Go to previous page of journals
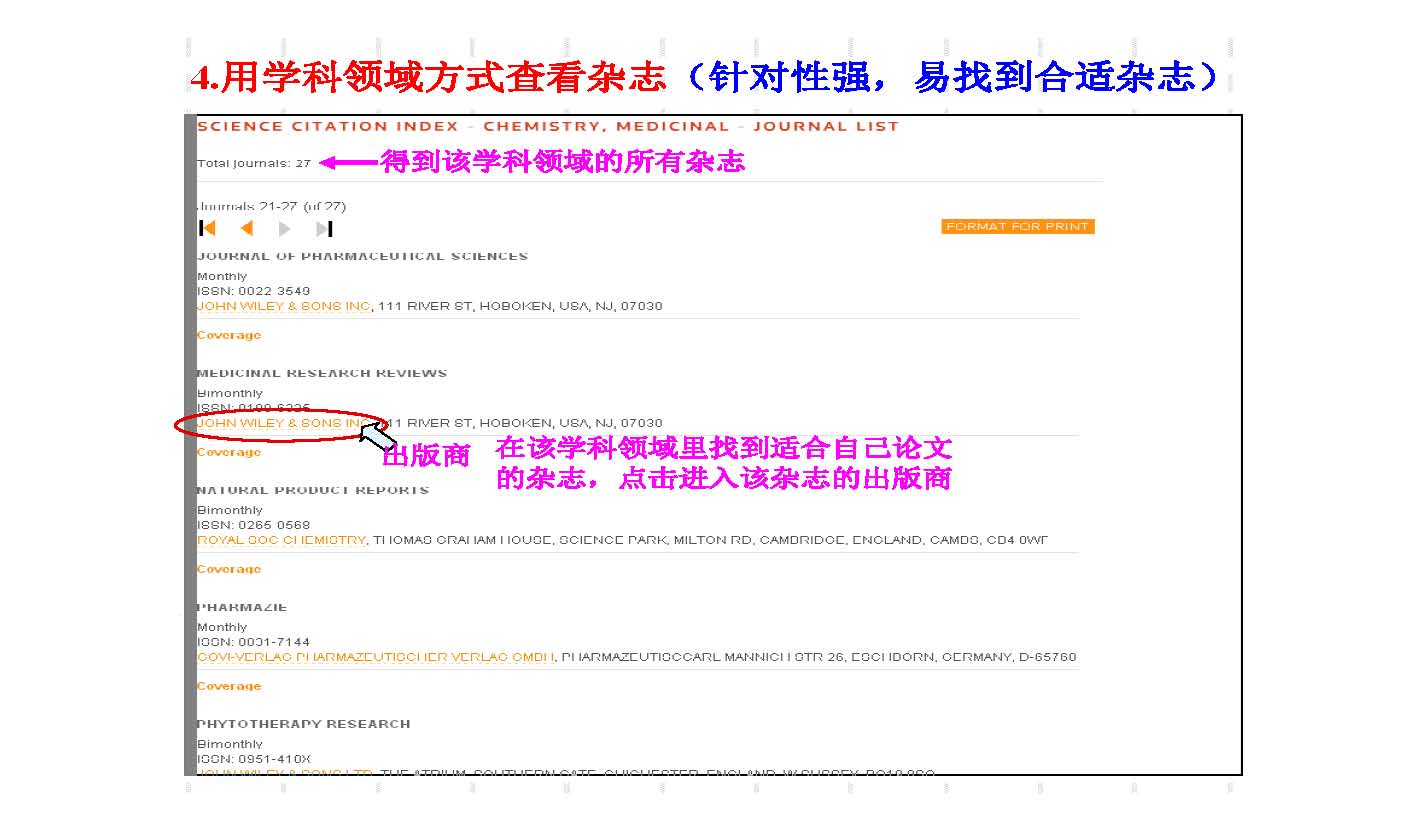Image resolution: width=1427 pixels, height=835 pixels. pos(247,229)
